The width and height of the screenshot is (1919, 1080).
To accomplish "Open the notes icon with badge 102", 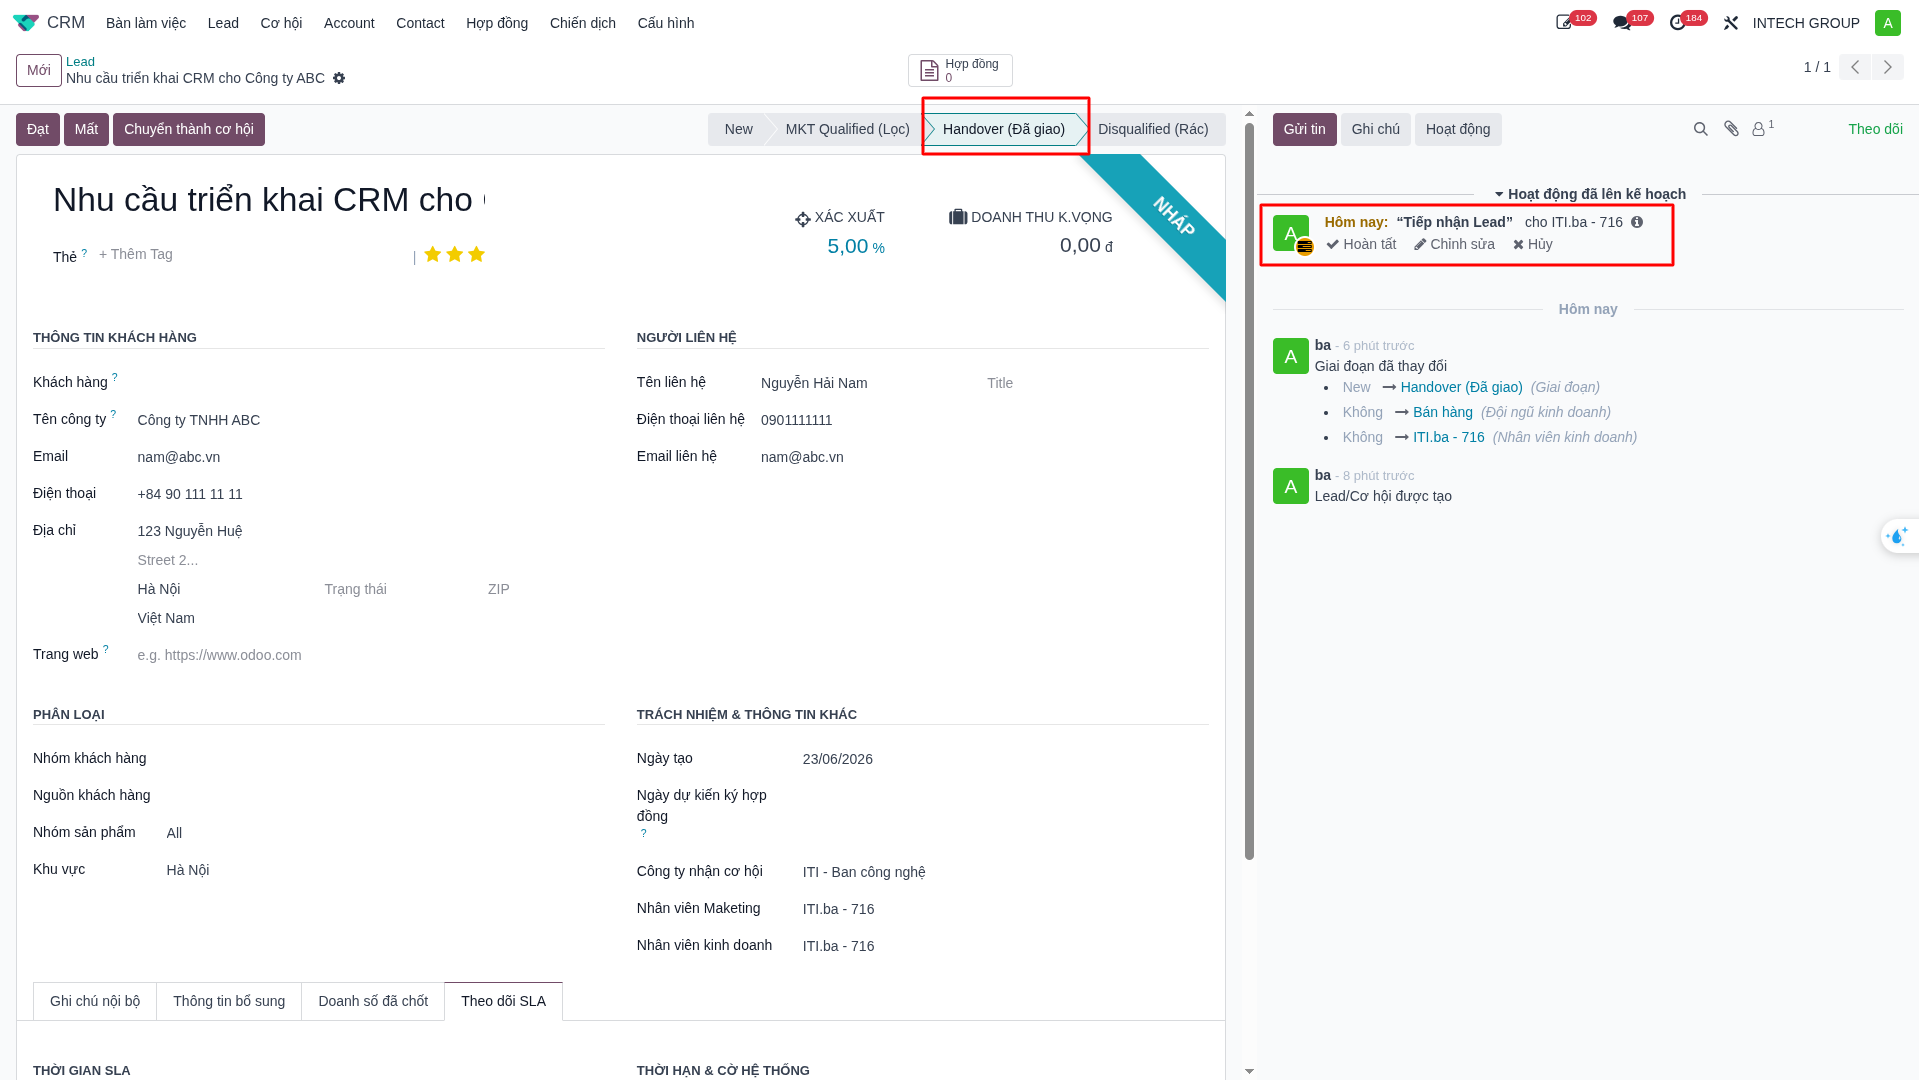I will coord(1565,22).
